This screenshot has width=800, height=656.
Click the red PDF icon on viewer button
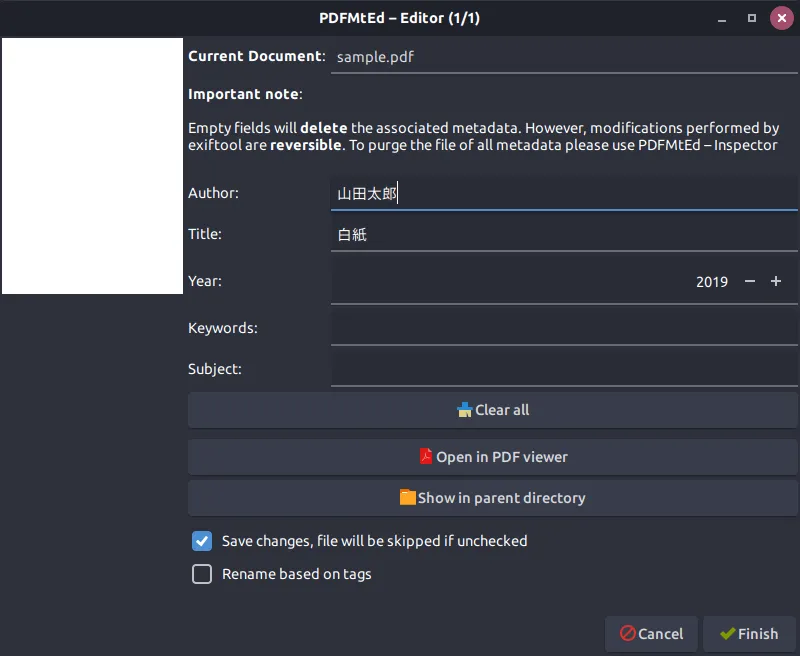pyautogui.click(x=426, y=456)
